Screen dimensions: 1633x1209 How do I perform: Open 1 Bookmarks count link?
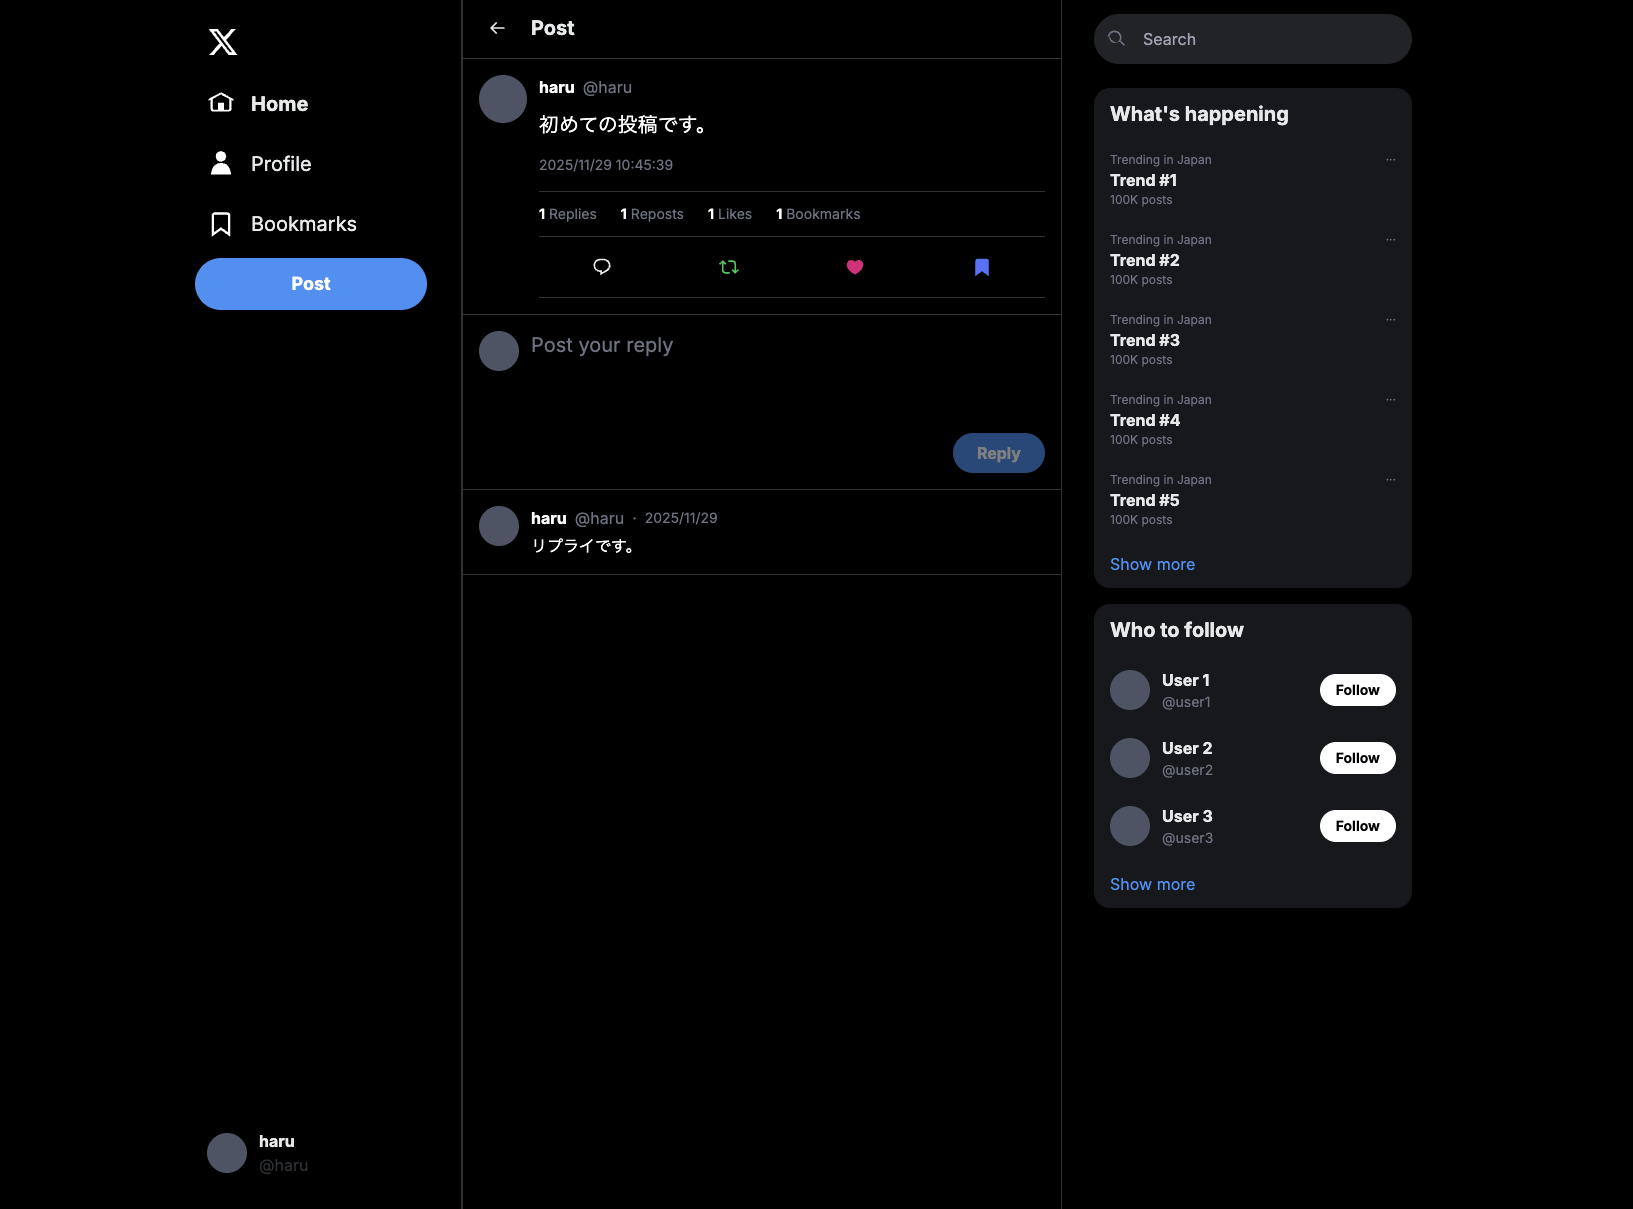(x=818, y=214)
